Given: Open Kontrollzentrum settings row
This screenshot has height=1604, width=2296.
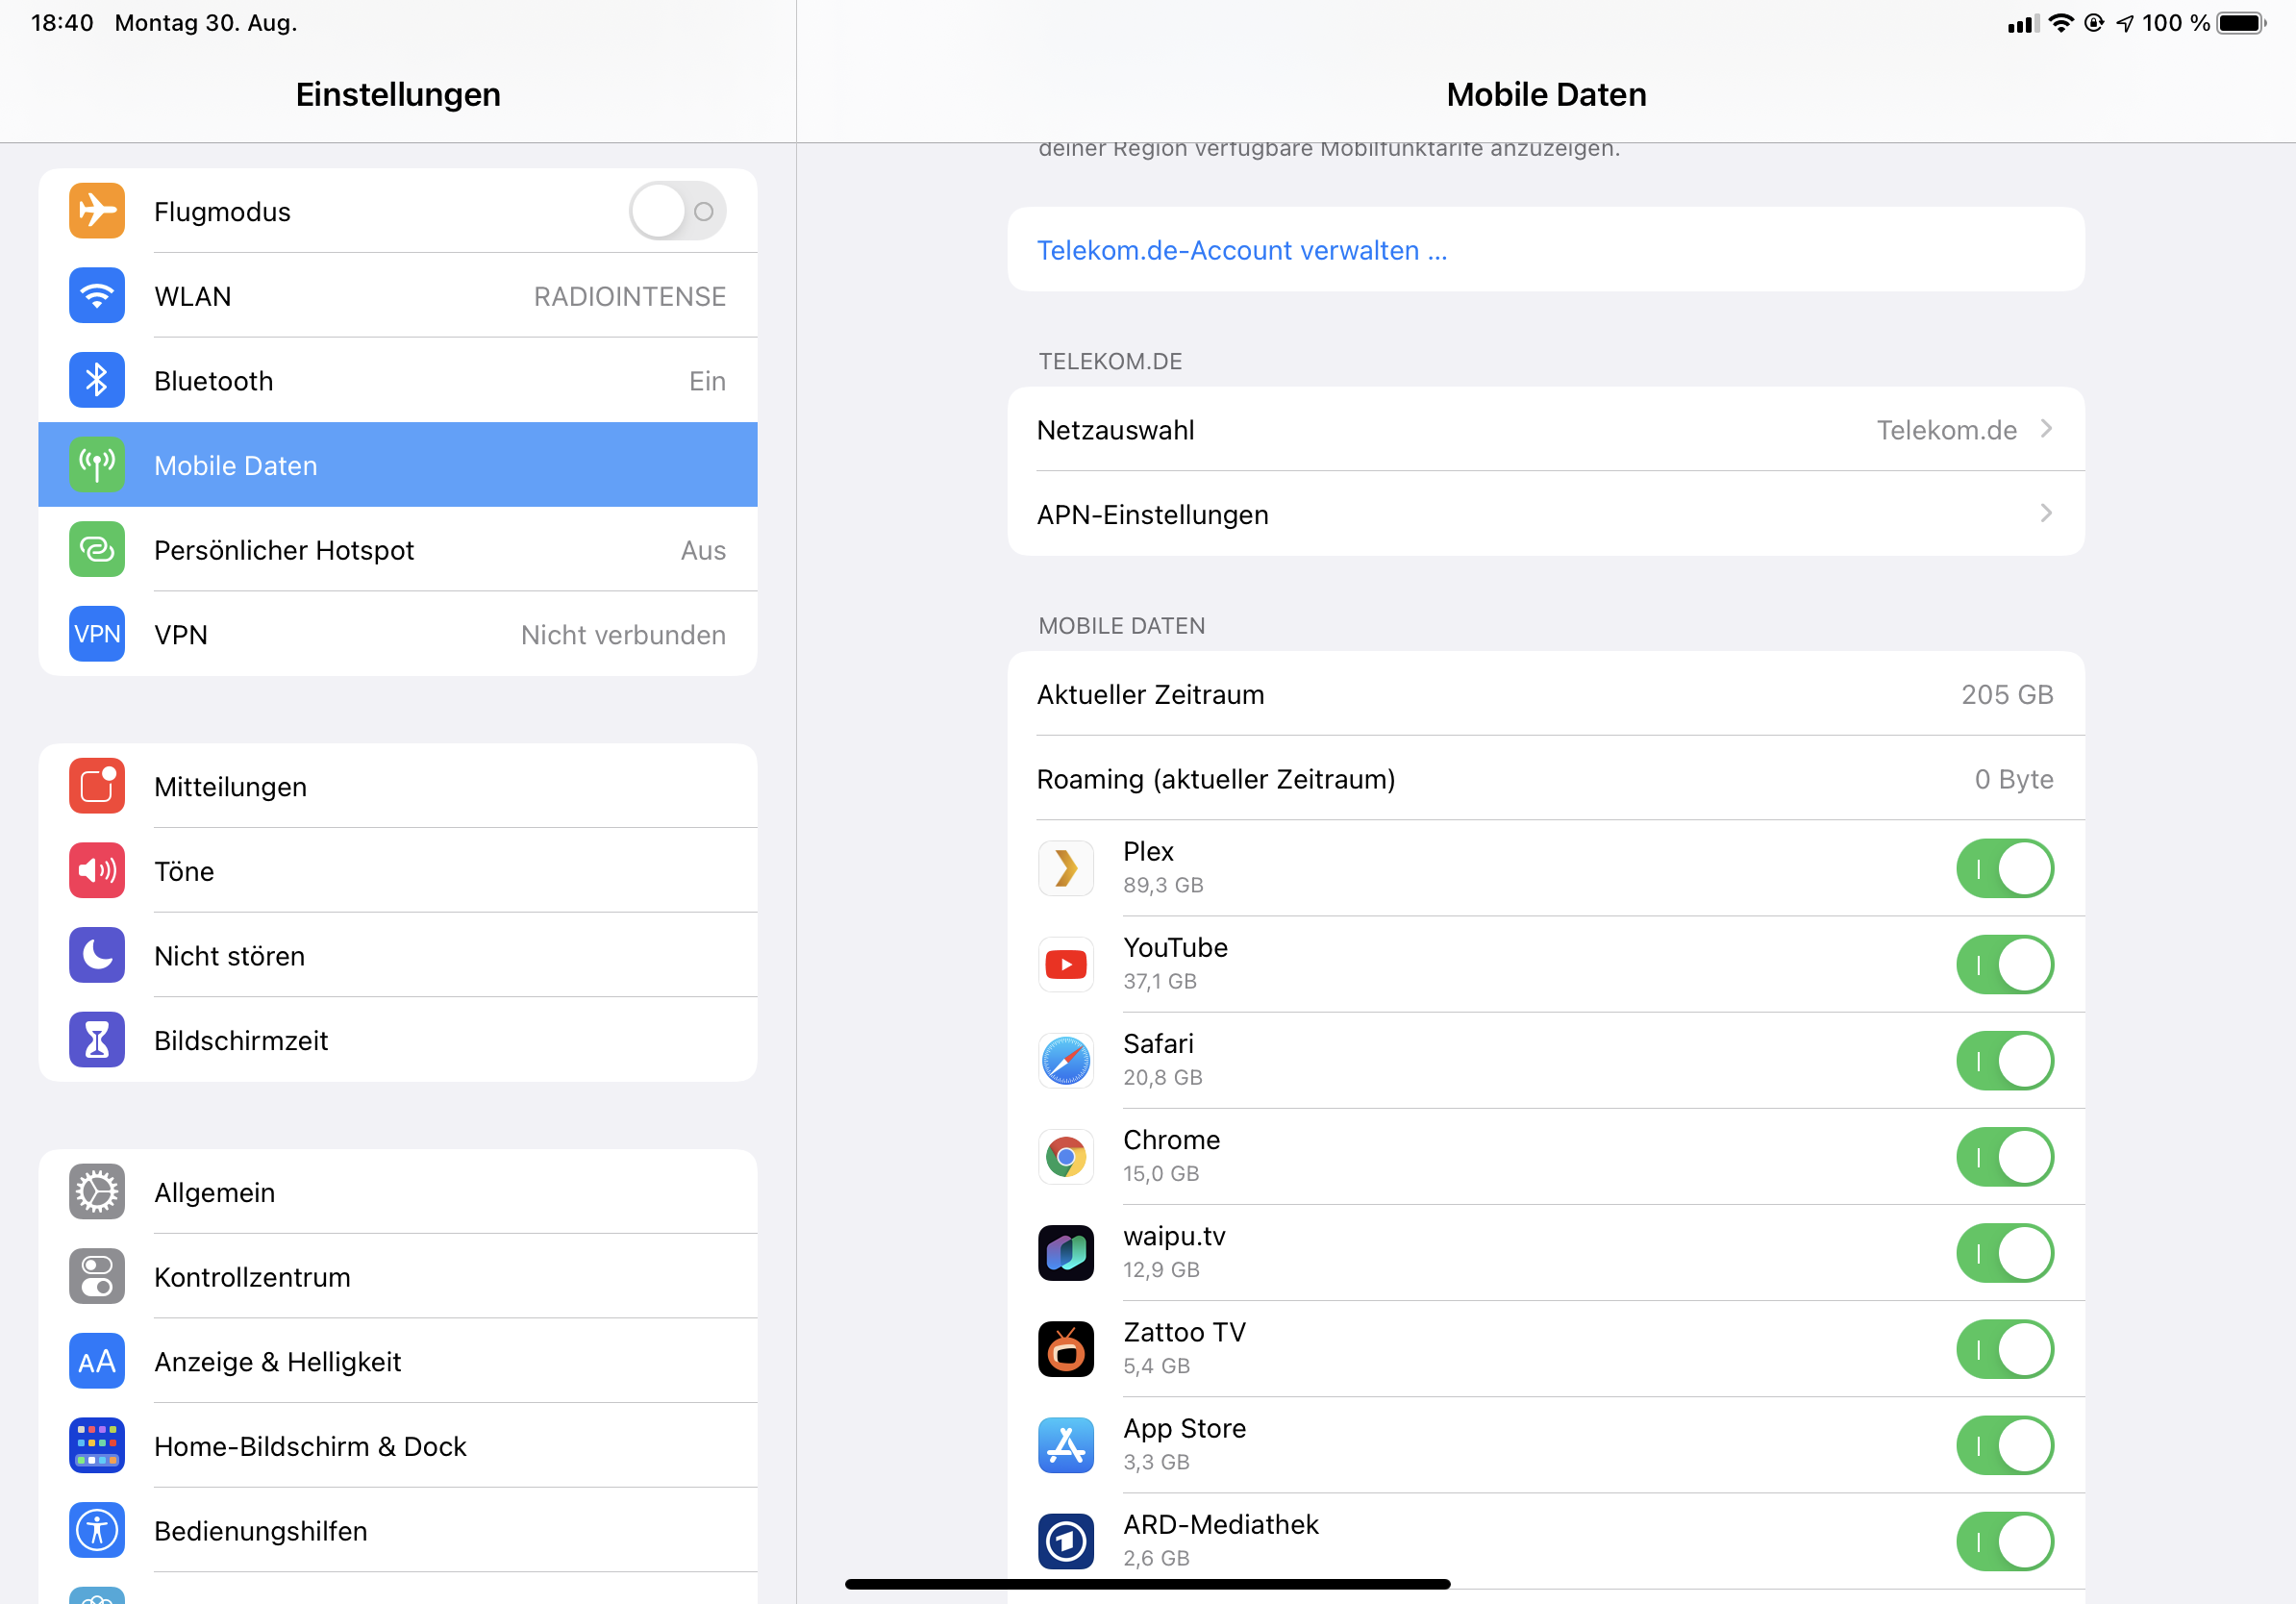Looking at the screenshot, I should pos(398,1277).
